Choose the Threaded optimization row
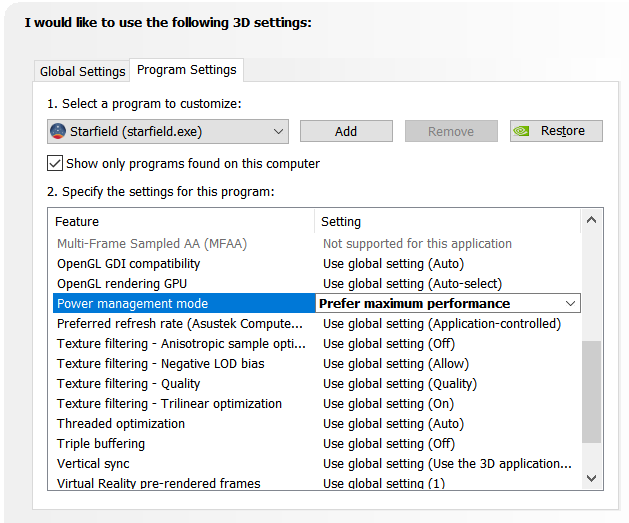The height and width of the screenshot is (523, 629). (x=107, y=423)
